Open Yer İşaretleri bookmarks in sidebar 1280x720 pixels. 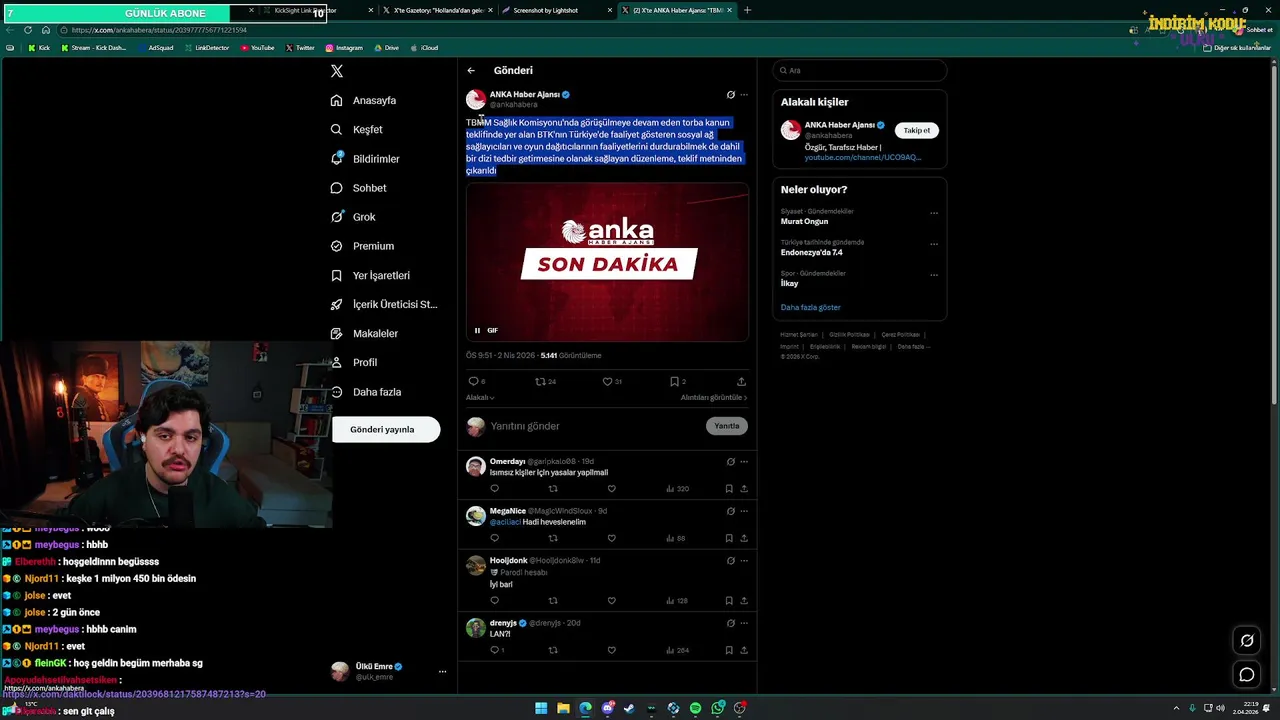coord(370,275)
